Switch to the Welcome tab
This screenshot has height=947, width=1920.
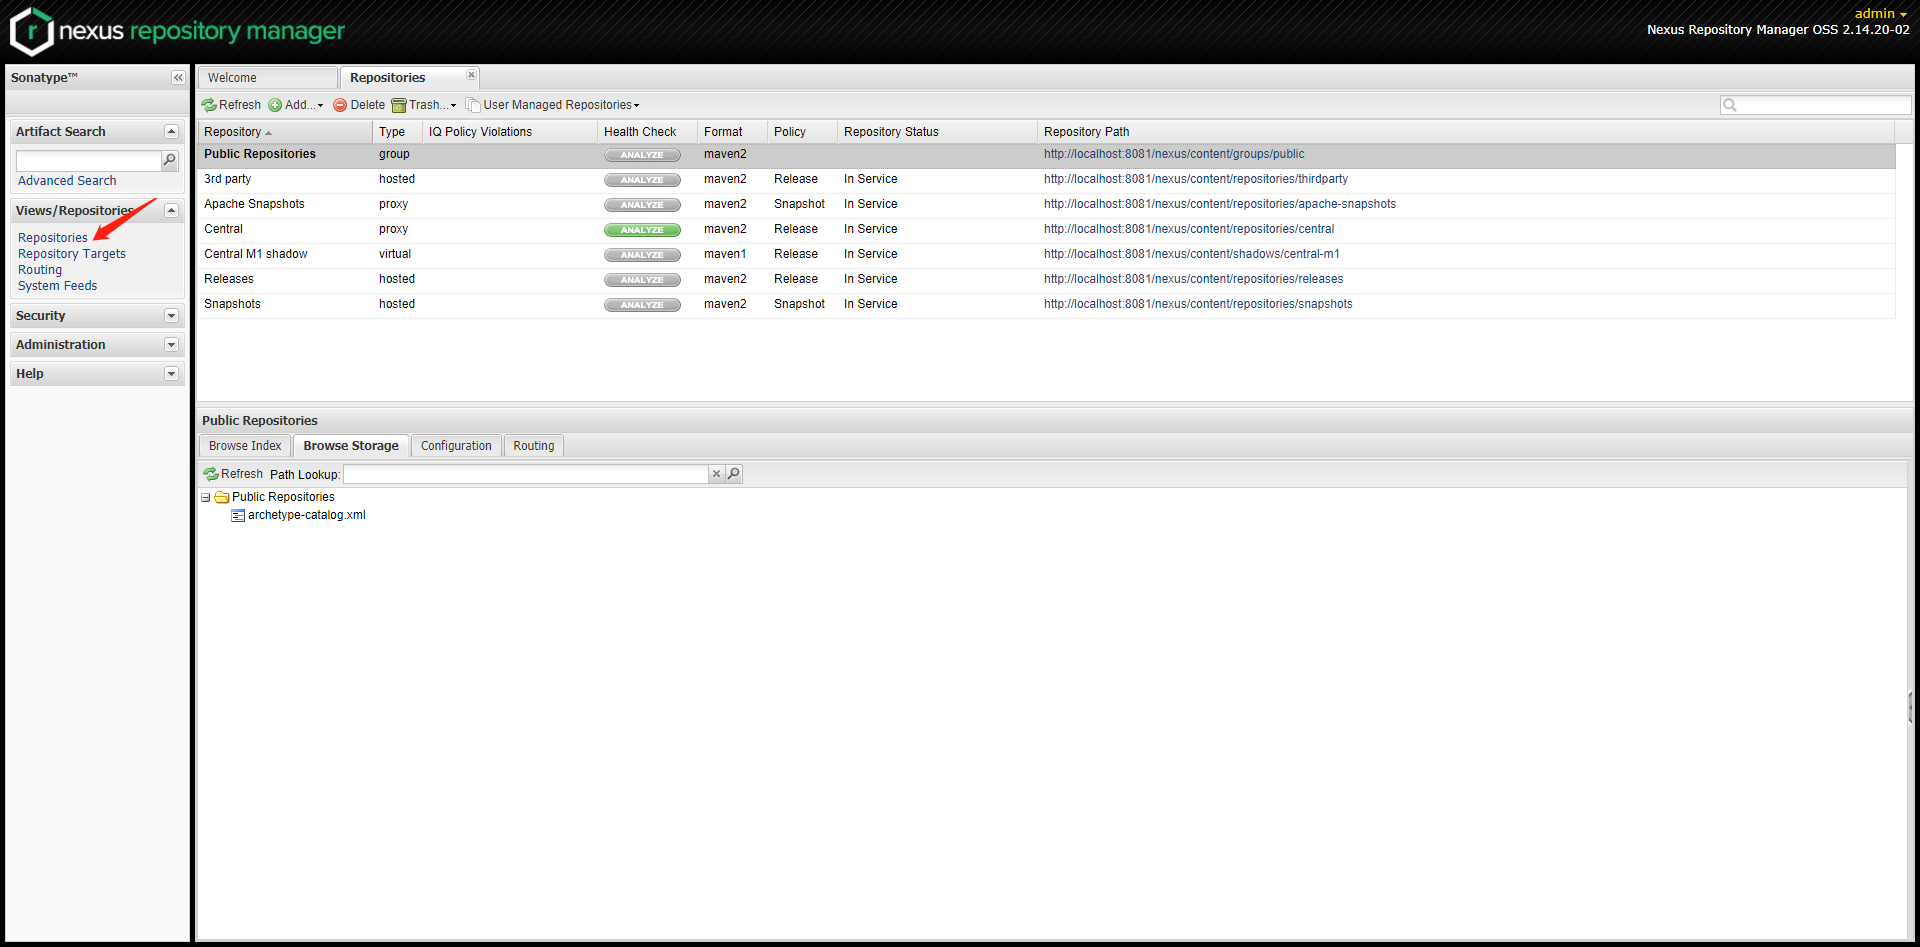(267, 78)
